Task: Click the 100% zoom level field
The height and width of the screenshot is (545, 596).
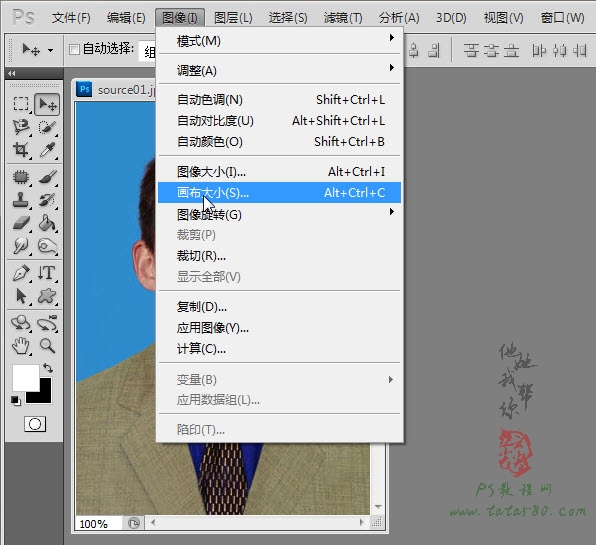Action: click(x=98, y=524)
